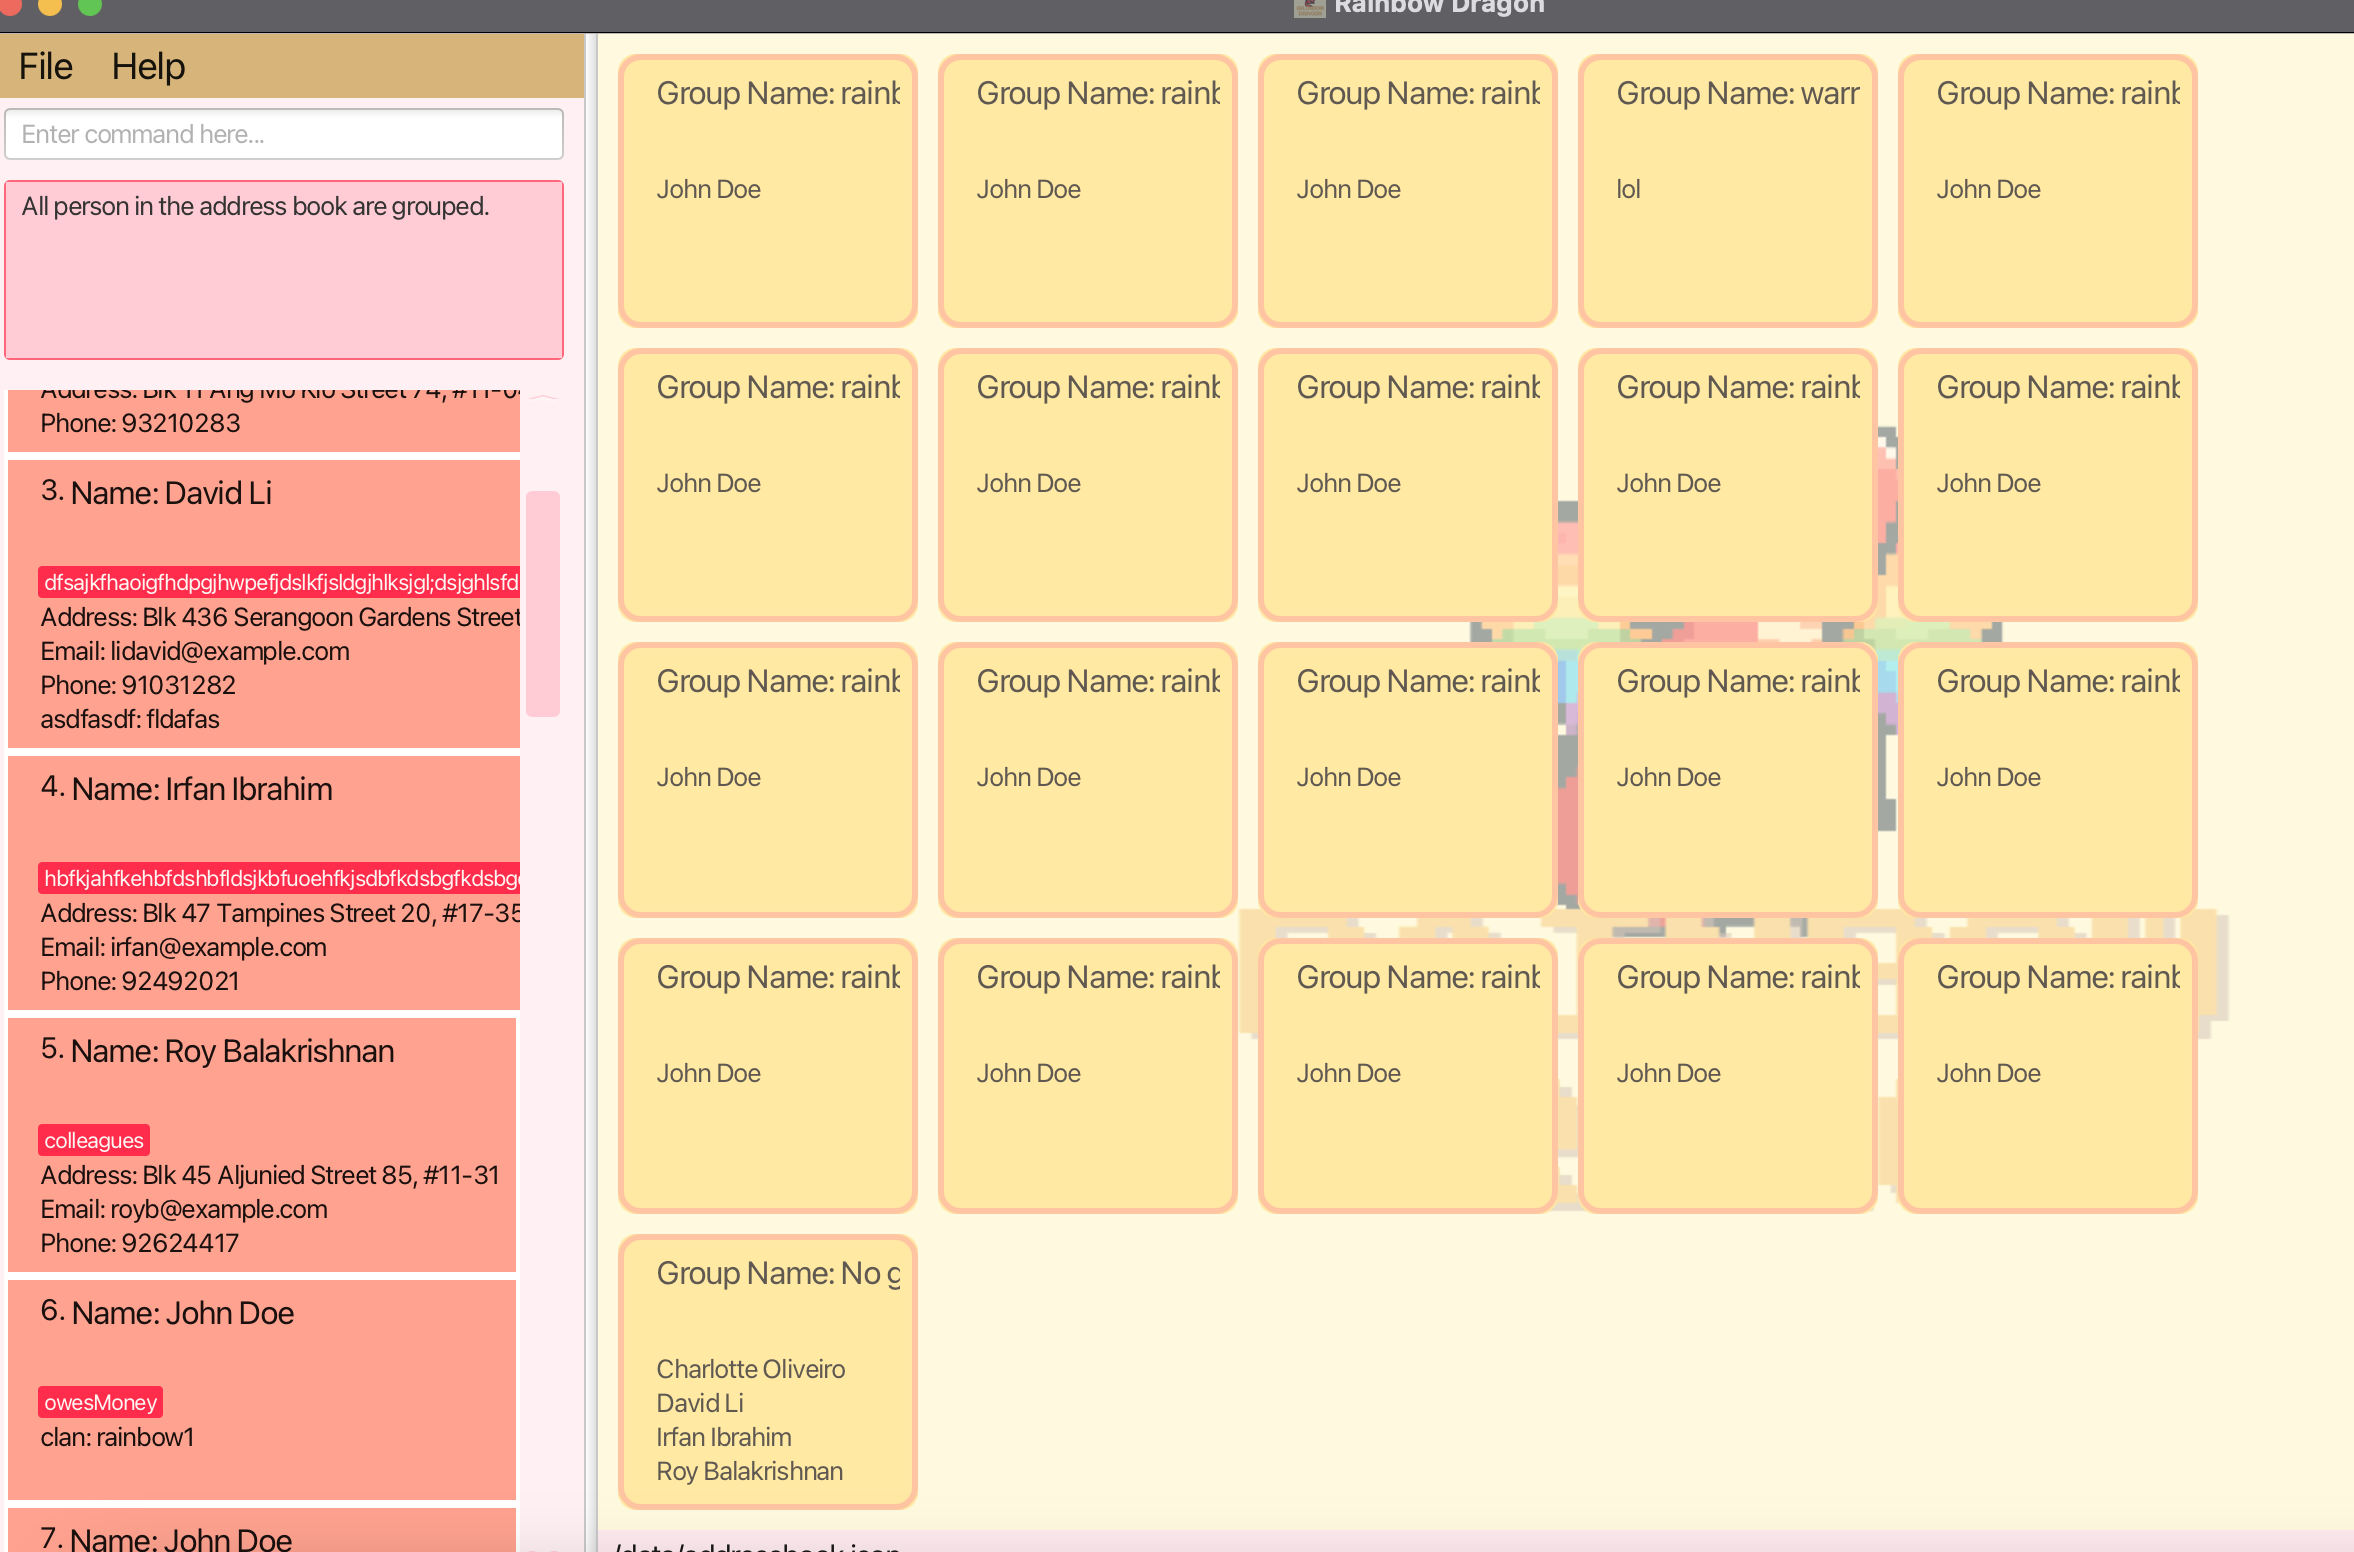Click the 'All person are grouped' result box

pyautogui.click(x=284, y=269)
